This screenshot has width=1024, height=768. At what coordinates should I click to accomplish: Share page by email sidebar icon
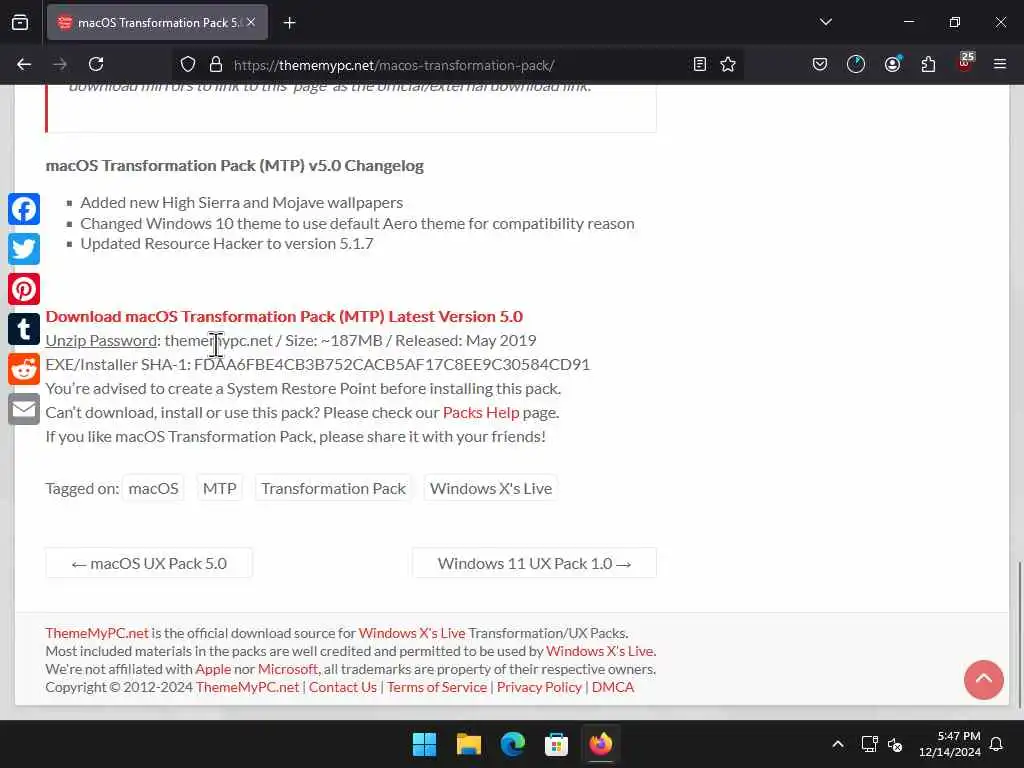(24, 409)
